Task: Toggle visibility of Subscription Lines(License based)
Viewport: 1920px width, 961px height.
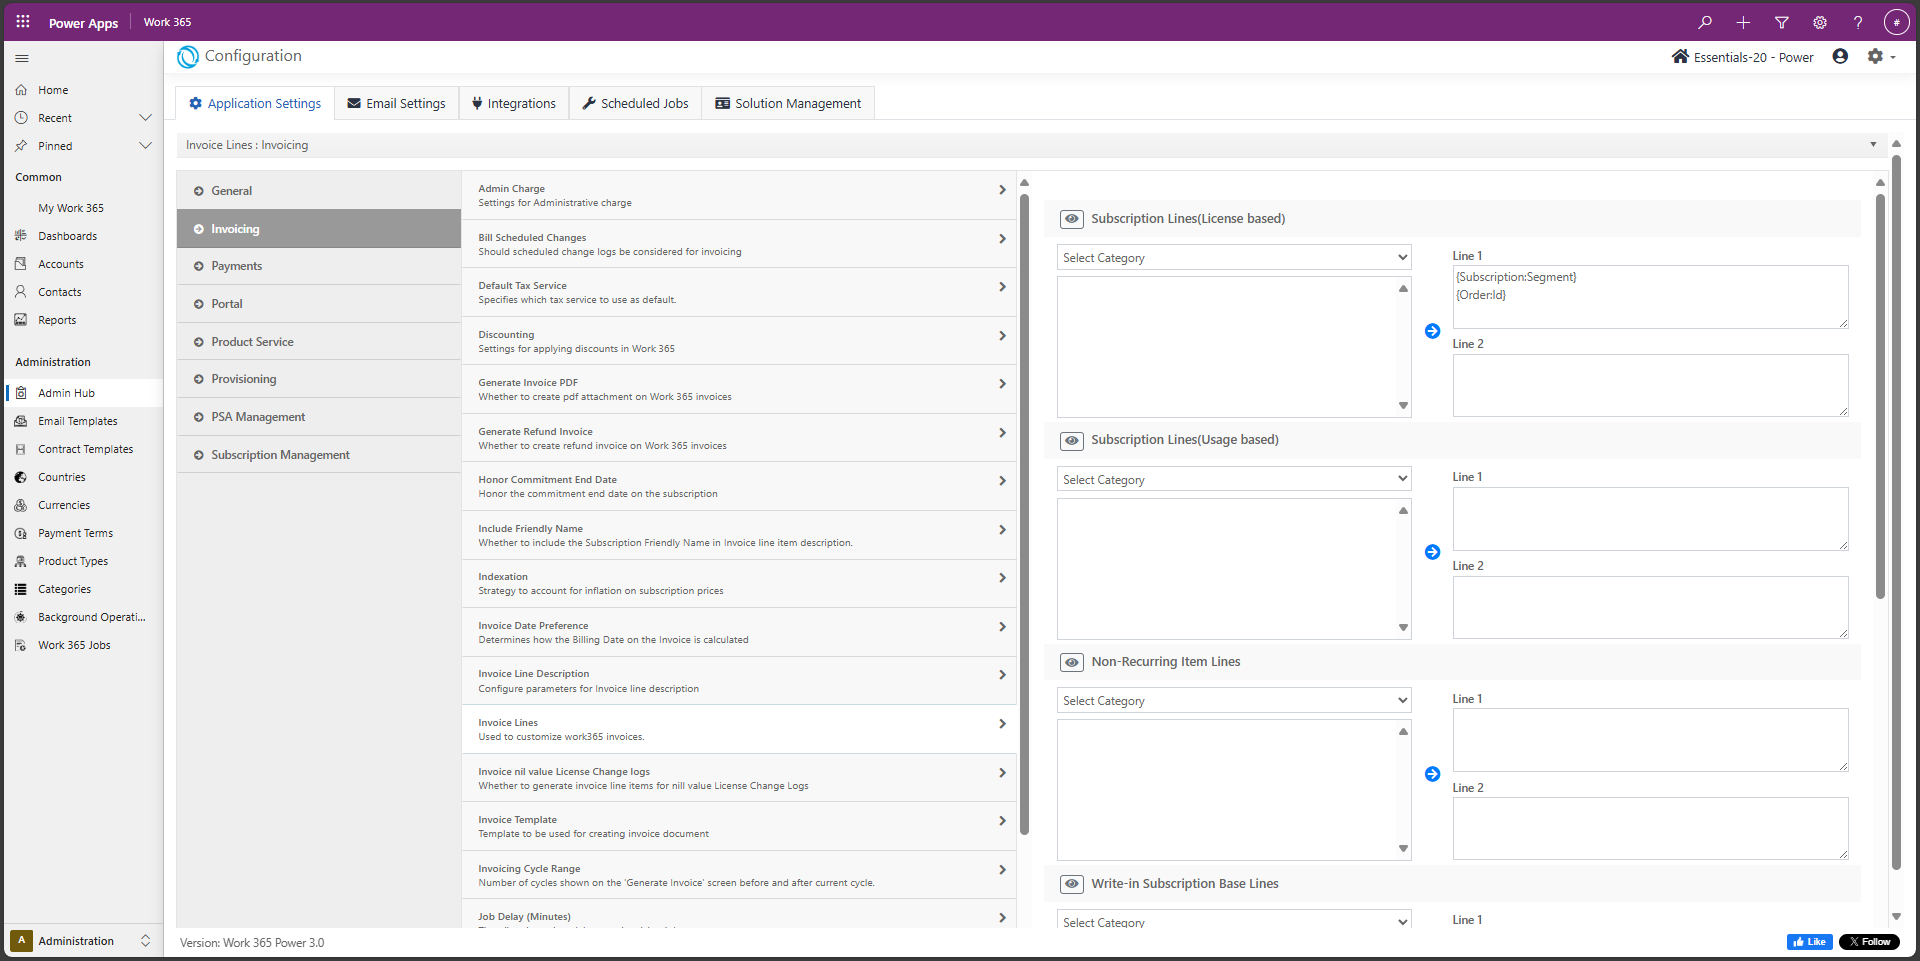Action: [x=1072, y=219]
